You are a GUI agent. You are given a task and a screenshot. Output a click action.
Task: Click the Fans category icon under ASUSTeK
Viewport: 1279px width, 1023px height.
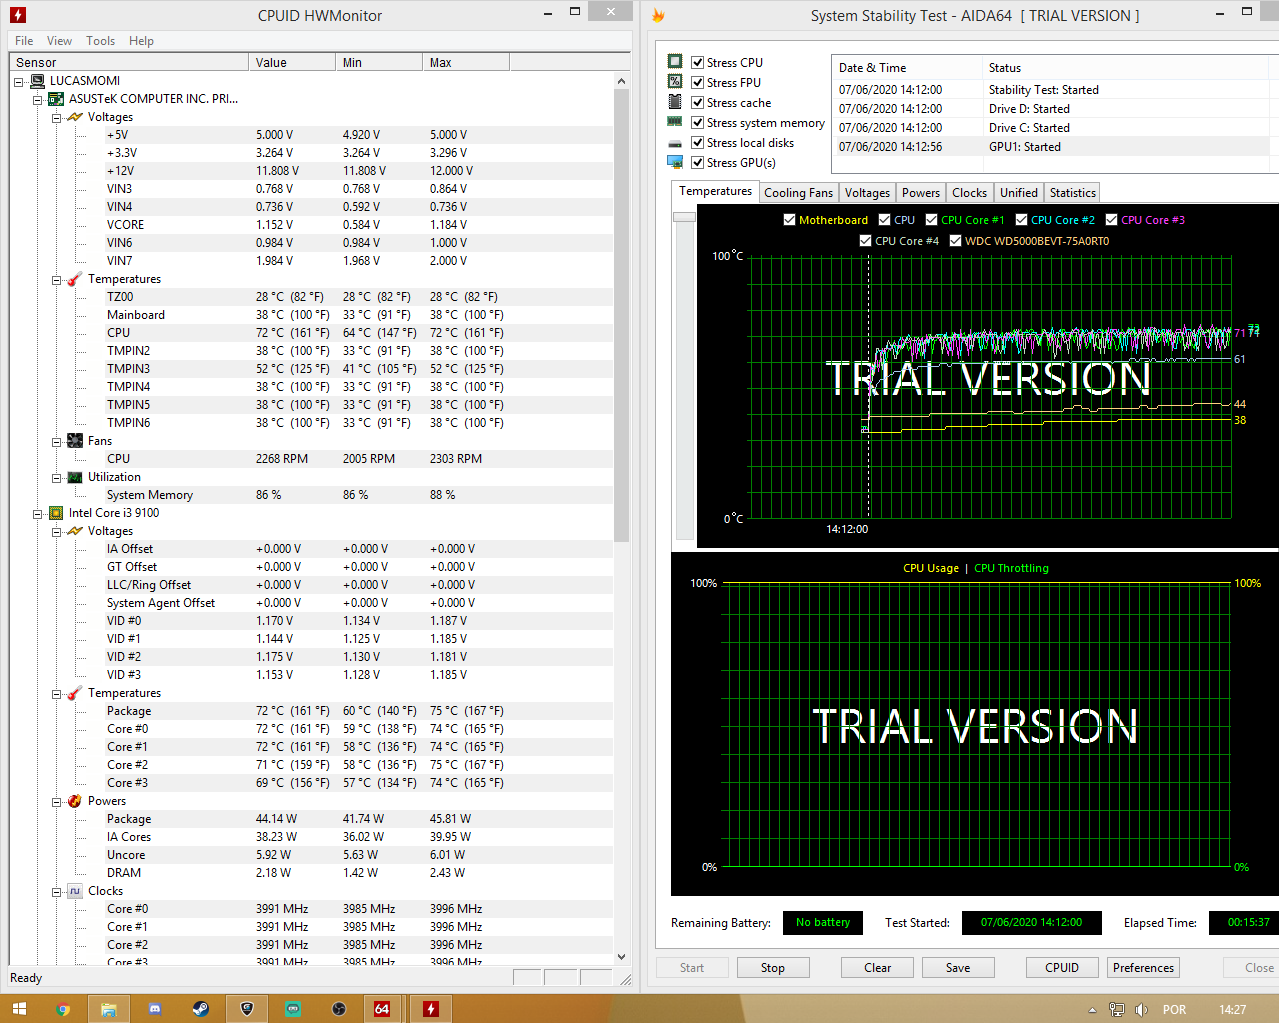point(75,441)
